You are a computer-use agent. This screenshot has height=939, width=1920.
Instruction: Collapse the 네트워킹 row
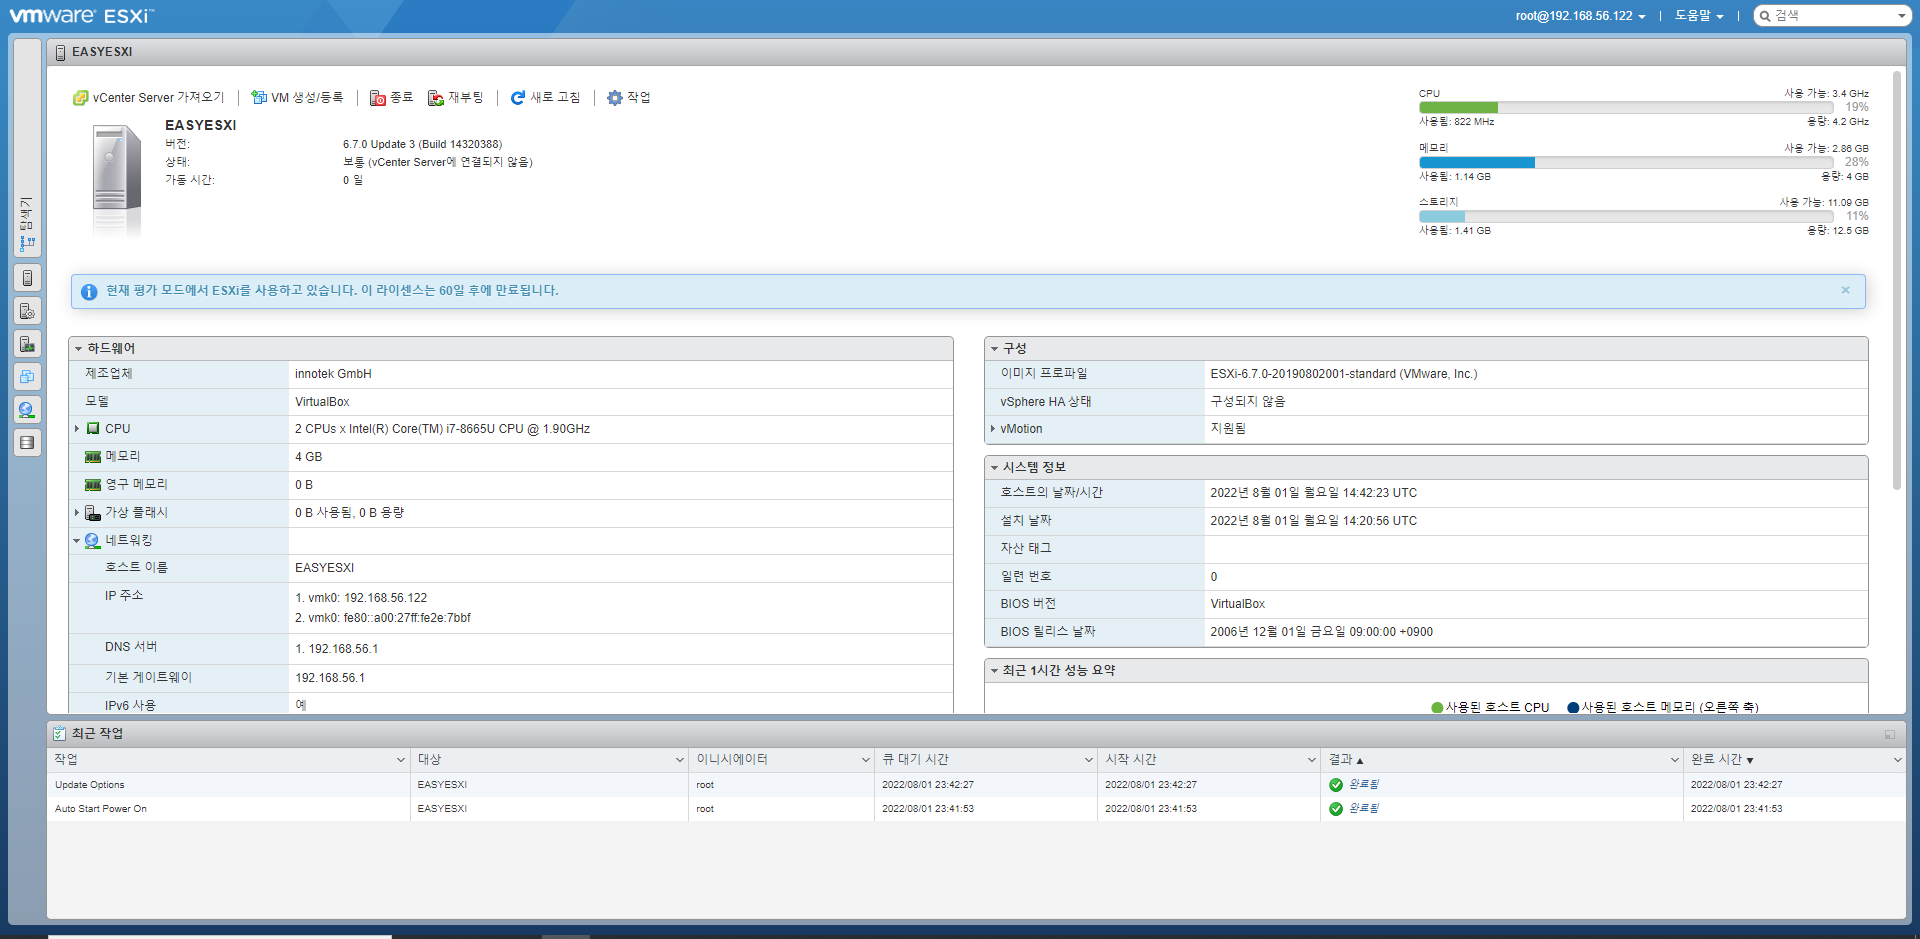[76, 541]
